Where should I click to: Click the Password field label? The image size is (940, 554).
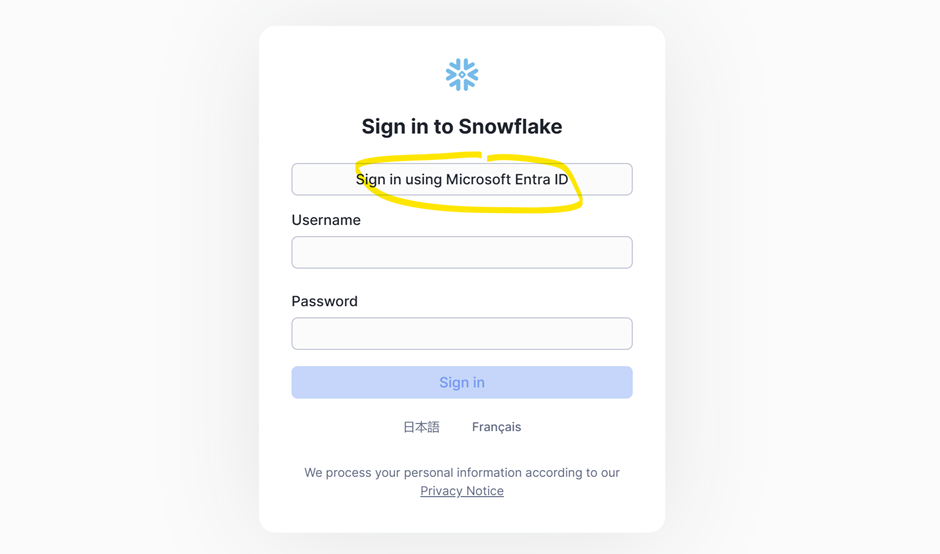pyautogui.click(x=324, y=301)
